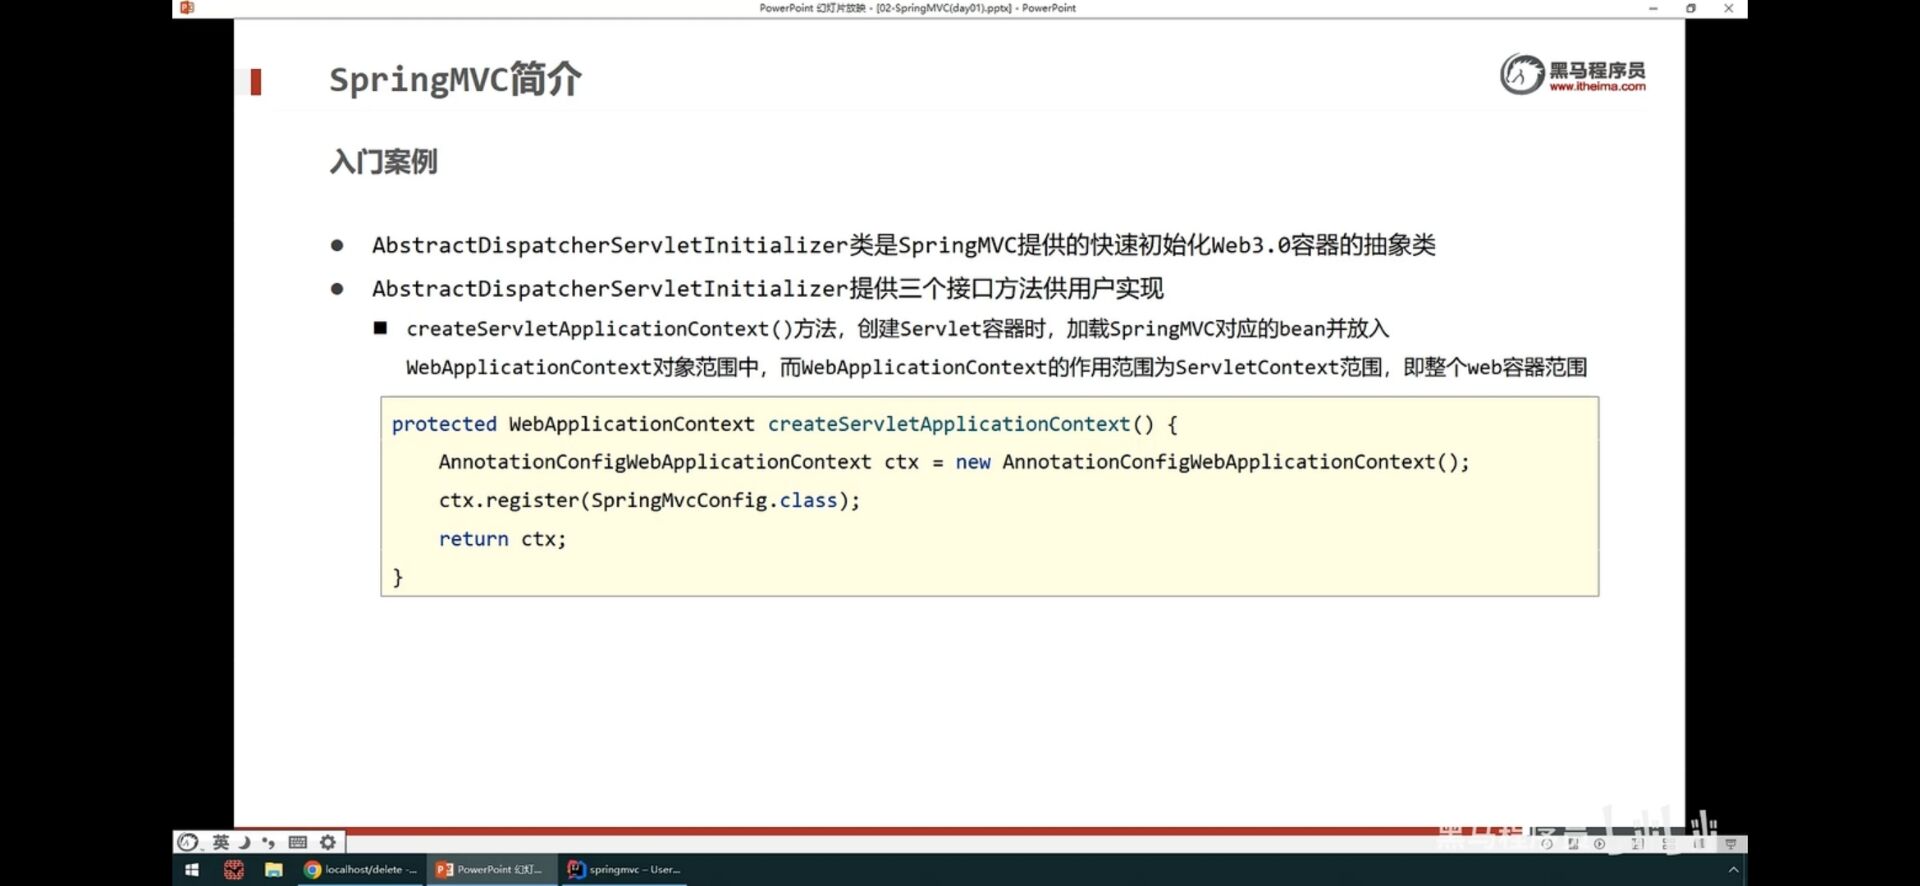Switch to Reading view icon
Screen dimensions: 1920x886
pyautogui.click(x=1699, y=844)
